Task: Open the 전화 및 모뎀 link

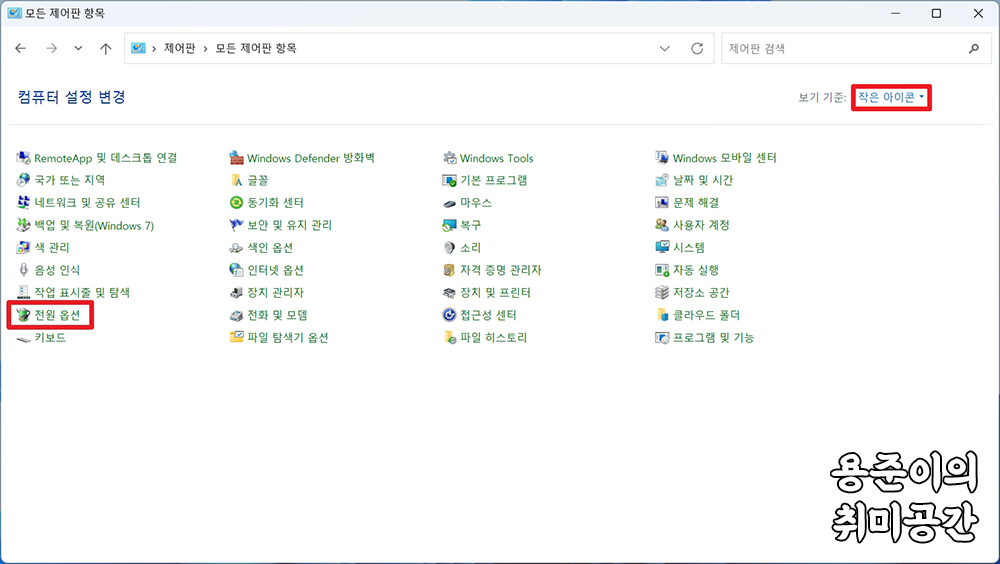Action: point(277,315)
